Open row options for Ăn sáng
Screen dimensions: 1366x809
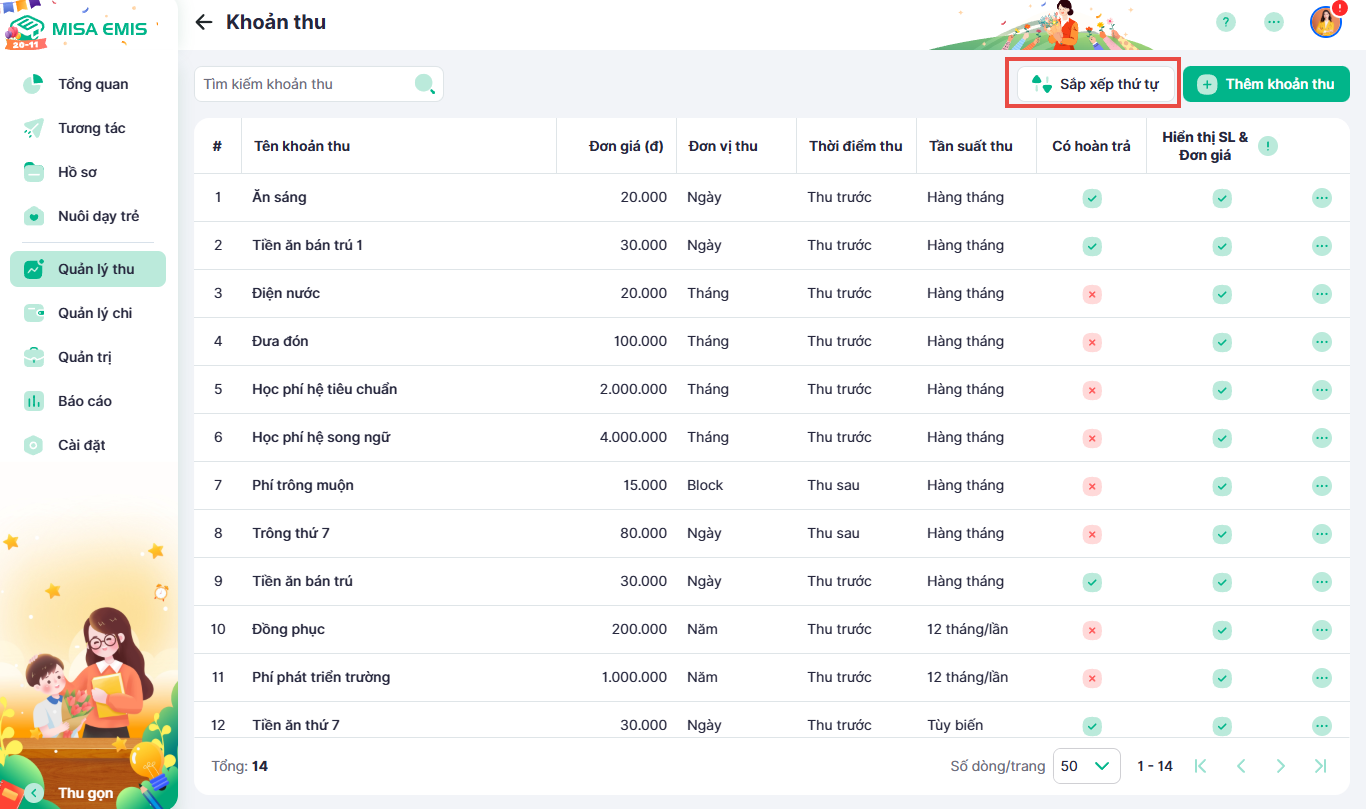[1321, 198]
